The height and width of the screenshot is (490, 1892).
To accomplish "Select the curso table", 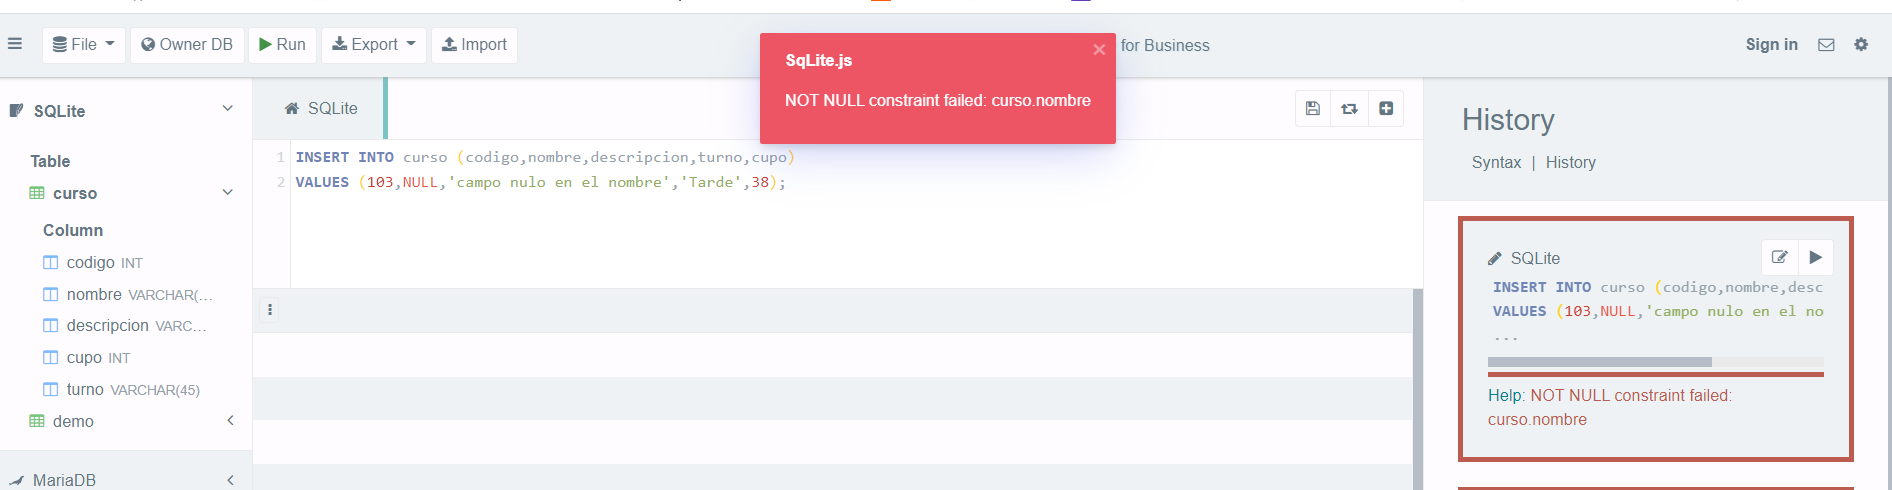I will tap(75, 193).
